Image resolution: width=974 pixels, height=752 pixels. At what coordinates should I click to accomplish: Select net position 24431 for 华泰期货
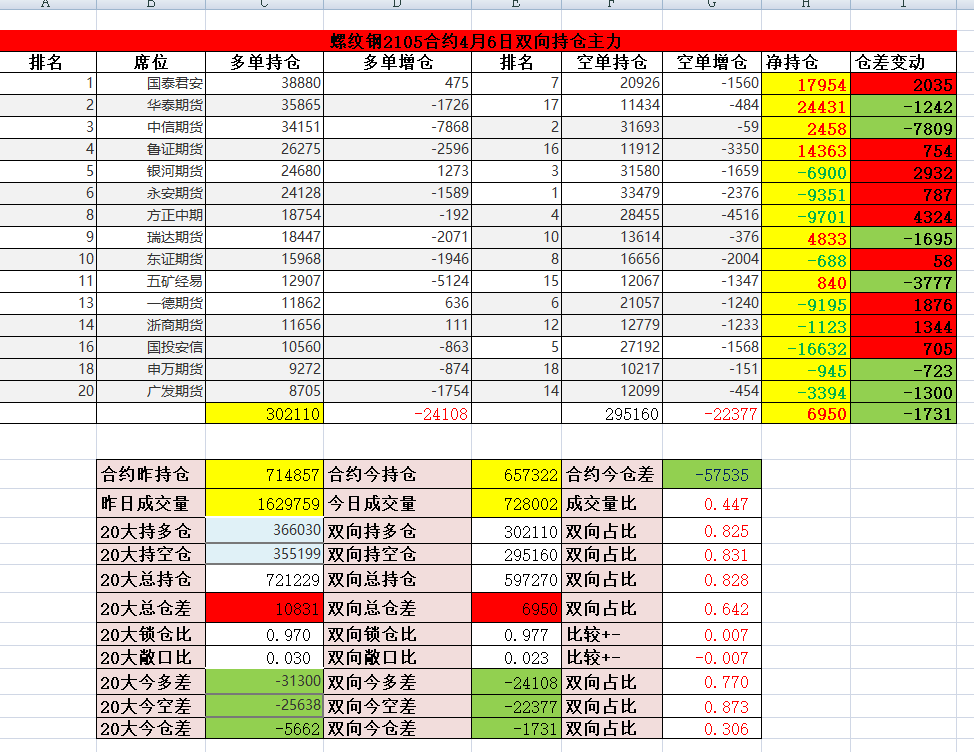805,106
